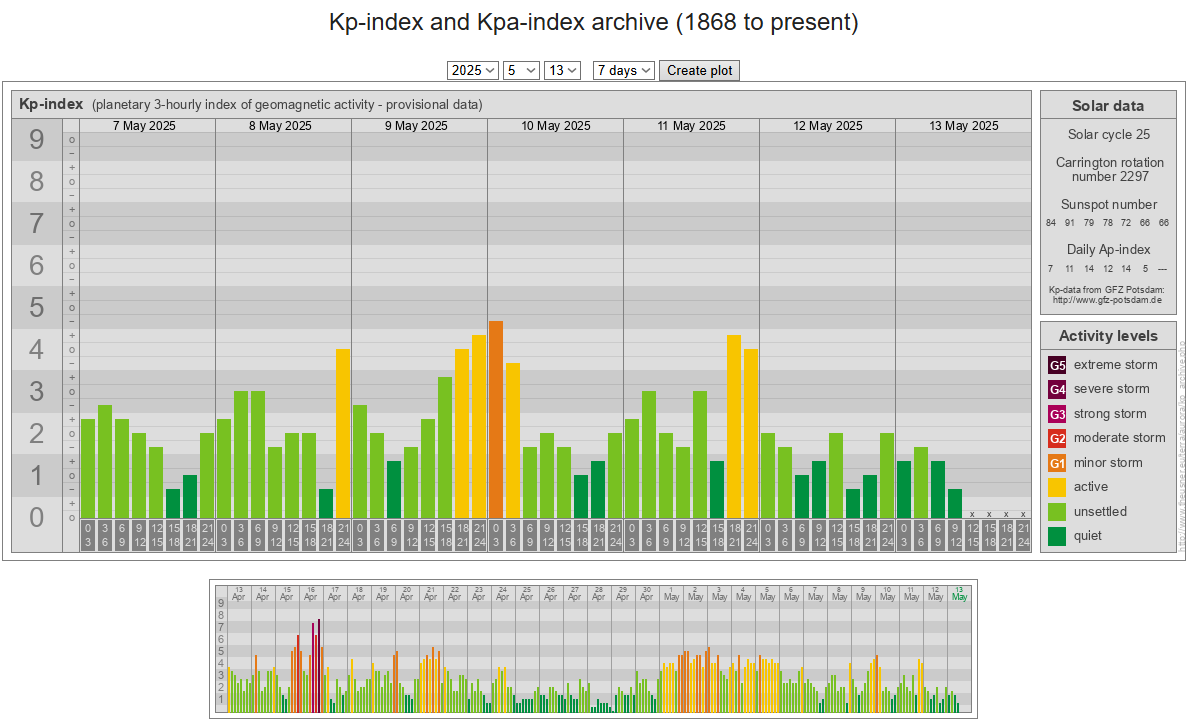Click the GFZ Potsdam data source link
Image resolution: width=1187 pixels, height=719 pixels.
[x=1107, y=300]
